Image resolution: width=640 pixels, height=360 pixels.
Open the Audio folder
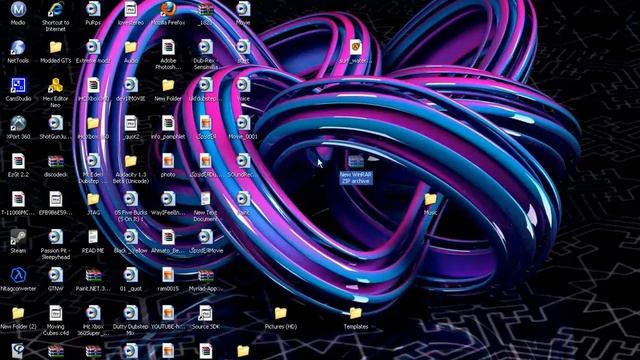pos(131,47)
